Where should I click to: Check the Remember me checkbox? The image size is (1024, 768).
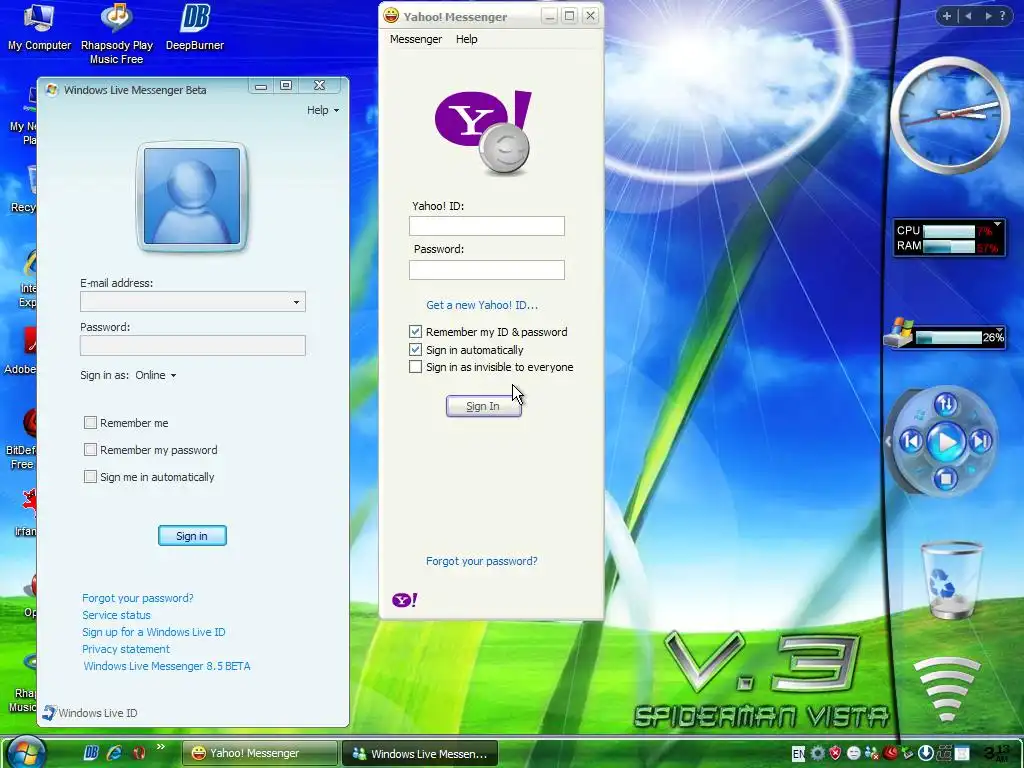[x=90, y=423]
